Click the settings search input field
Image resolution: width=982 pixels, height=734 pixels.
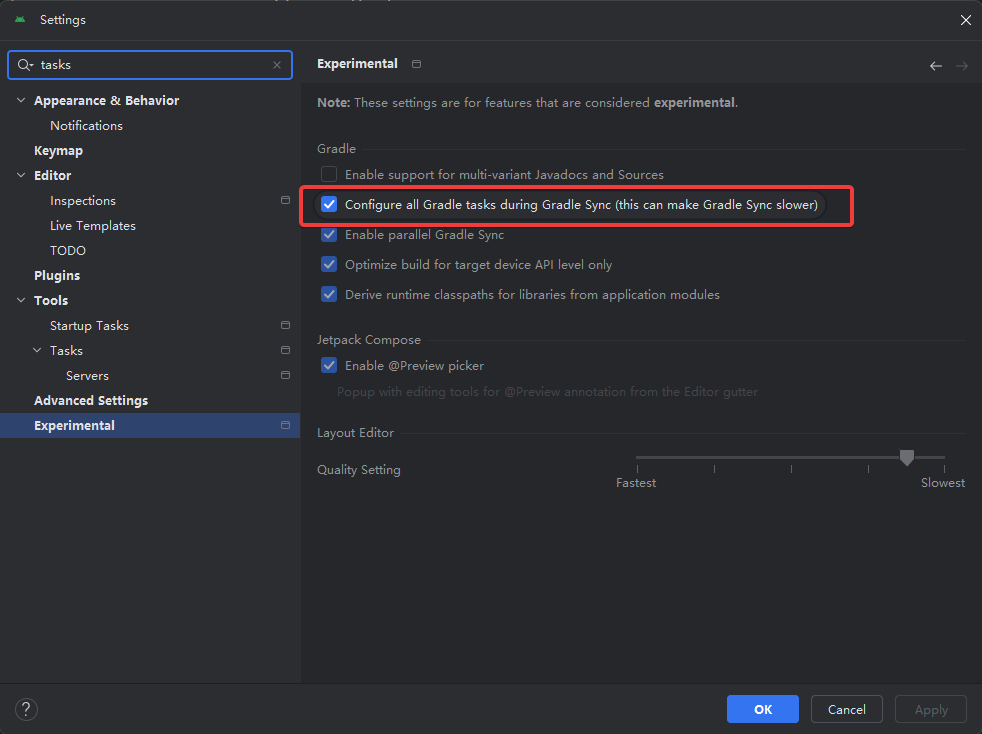tap(150, 65)
